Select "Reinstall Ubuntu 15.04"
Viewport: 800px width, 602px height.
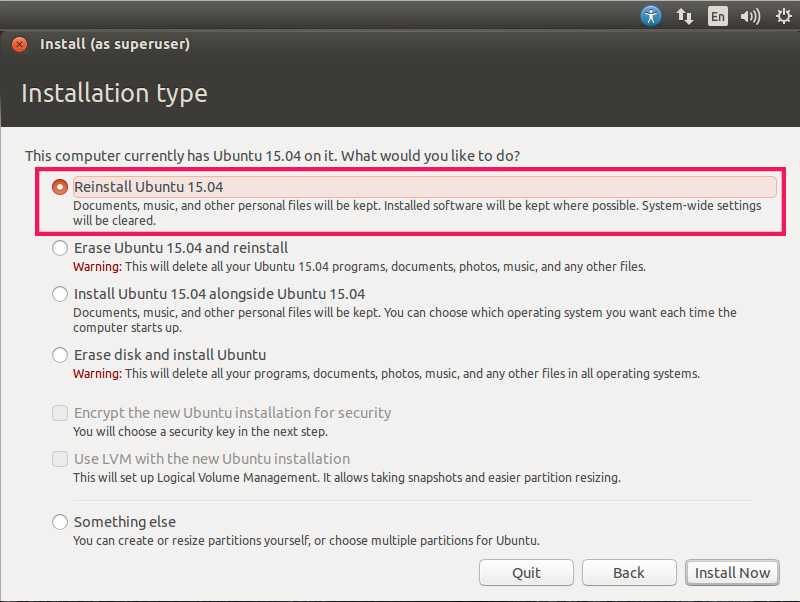tap(60, 186)
